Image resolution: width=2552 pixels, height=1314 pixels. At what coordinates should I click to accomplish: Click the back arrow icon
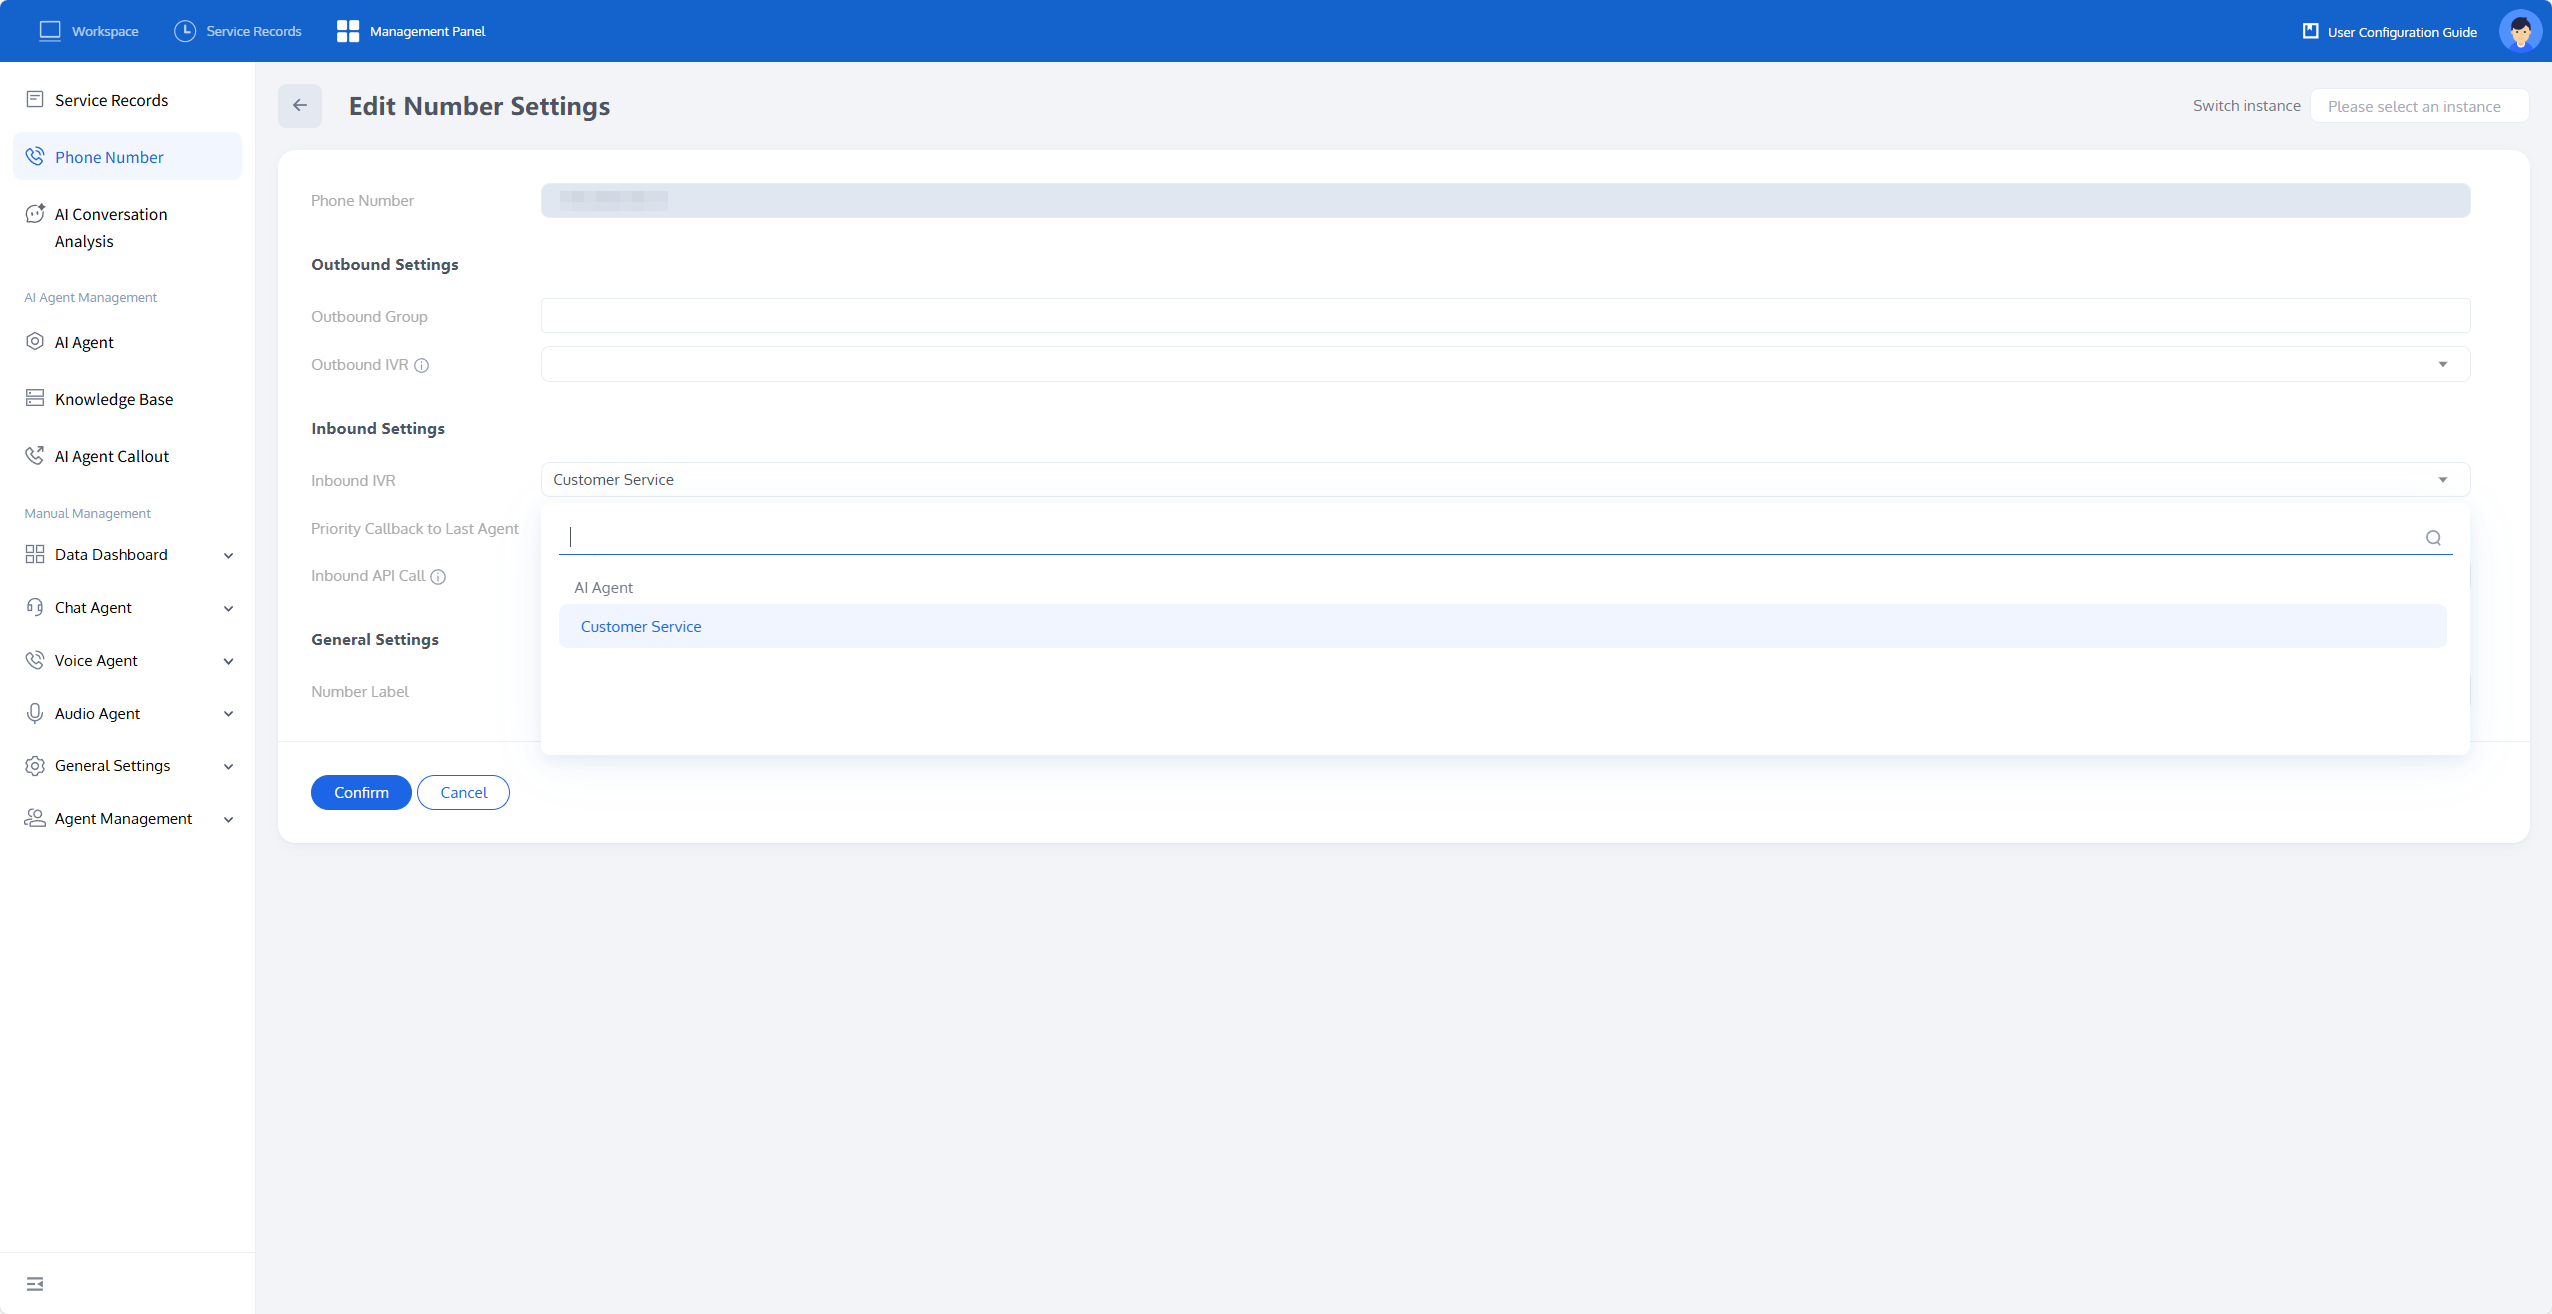point(300,106)
